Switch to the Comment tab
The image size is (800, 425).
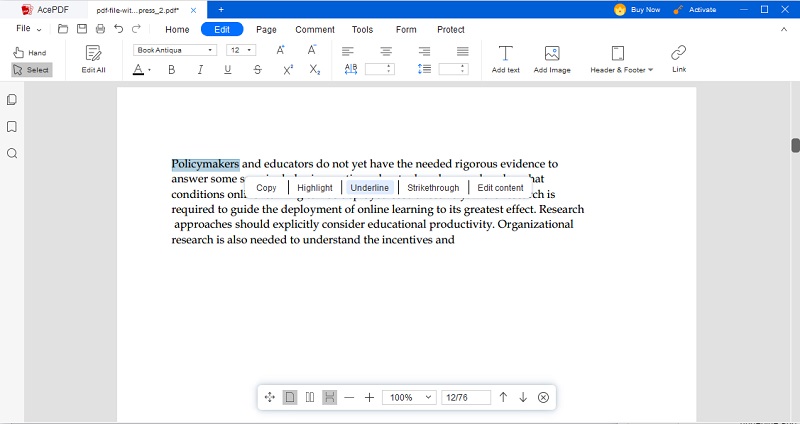click(x=315, y=30)
